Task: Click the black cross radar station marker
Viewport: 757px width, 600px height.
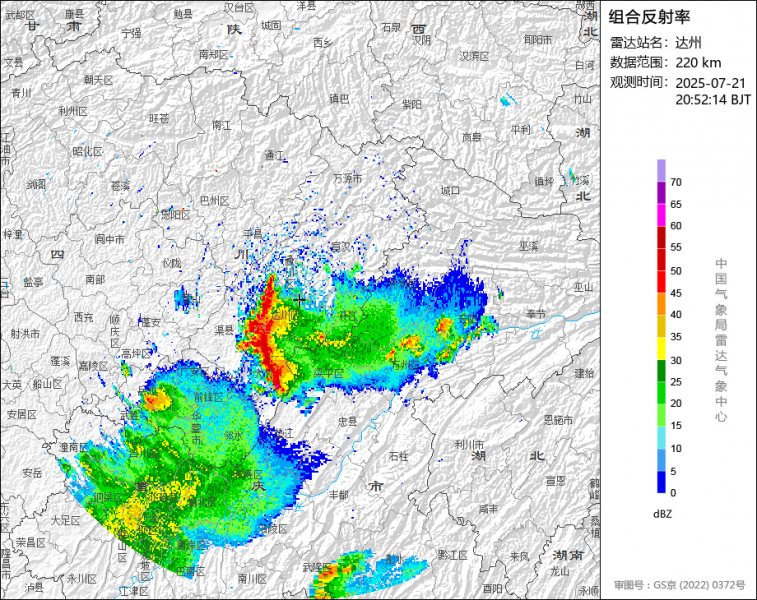Action: [298, 299]
